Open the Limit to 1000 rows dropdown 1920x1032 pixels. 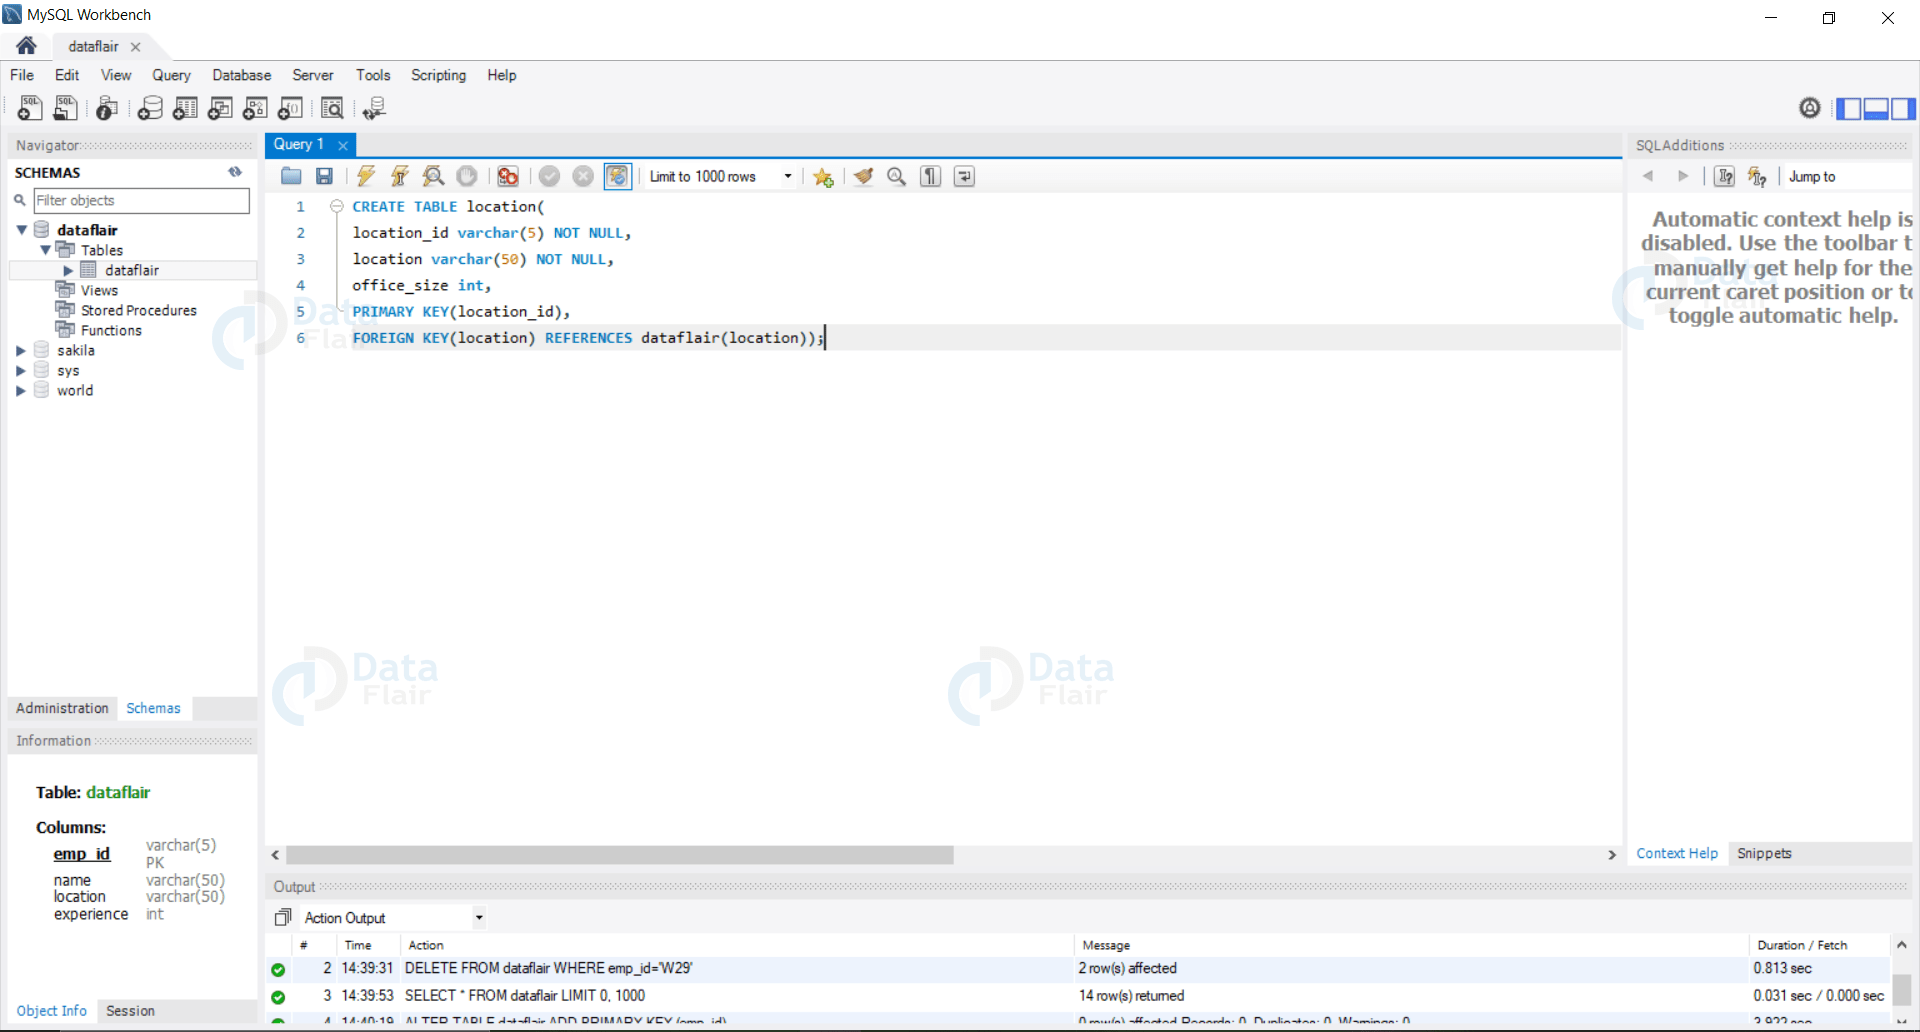tap(788, 176)
